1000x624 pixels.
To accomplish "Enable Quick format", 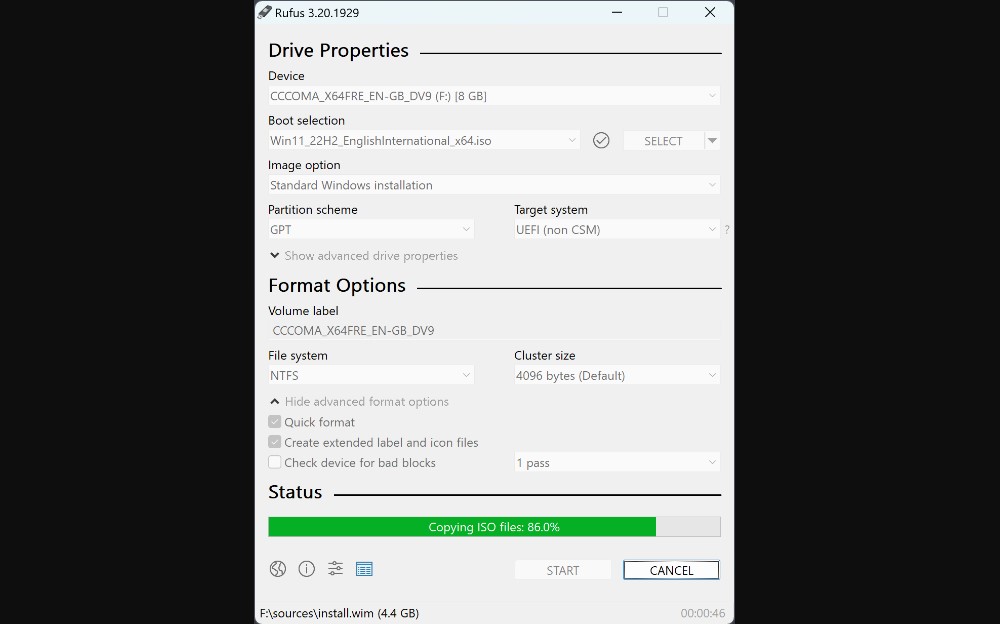I will point(275,421).
